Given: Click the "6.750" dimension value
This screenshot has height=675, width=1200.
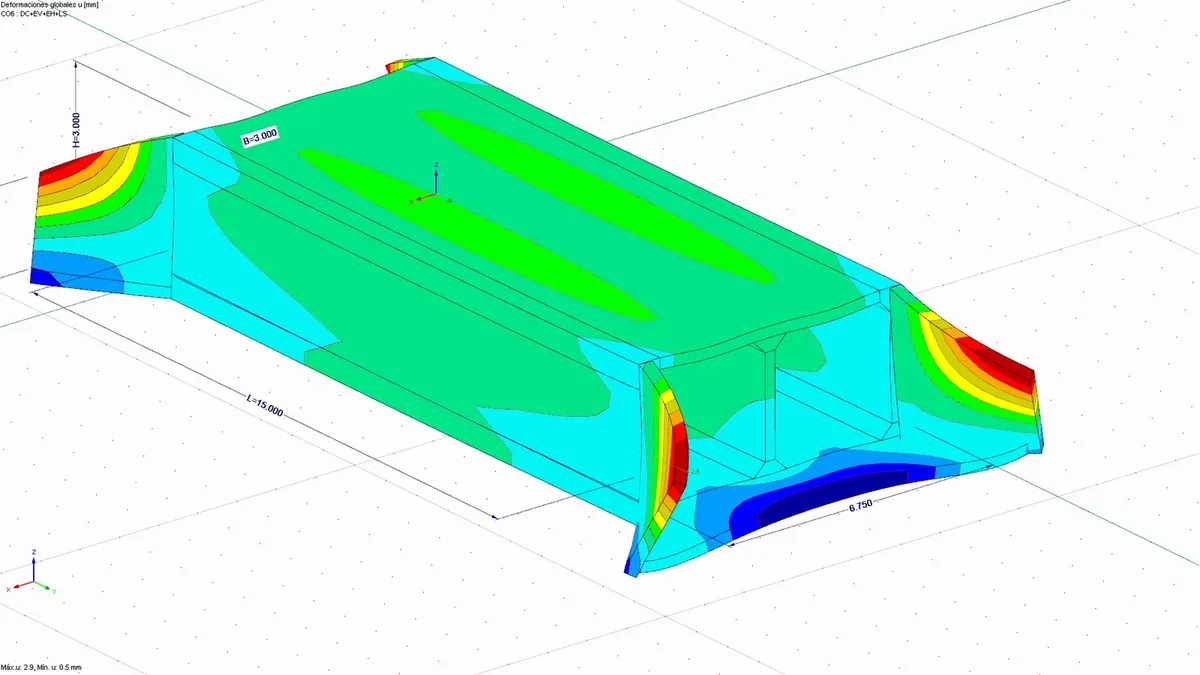Looking at the screenshot, I should pyautogui.click(x=861, y=506).
